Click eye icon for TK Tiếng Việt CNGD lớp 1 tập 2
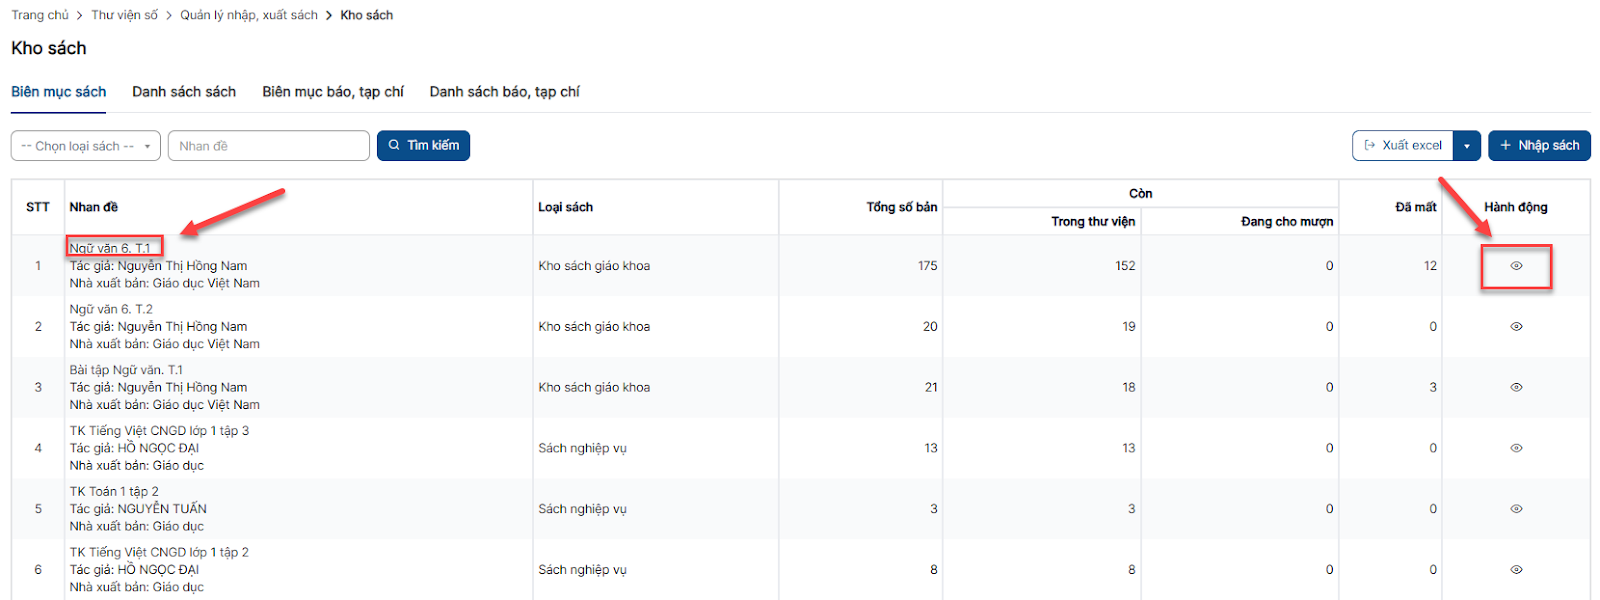 (1516, 570)
